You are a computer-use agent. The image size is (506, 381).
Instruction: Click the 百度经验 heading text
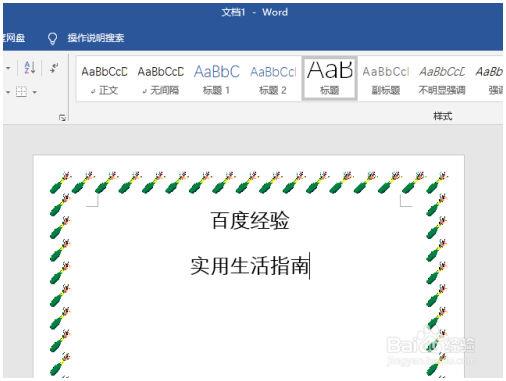(250, 221)
